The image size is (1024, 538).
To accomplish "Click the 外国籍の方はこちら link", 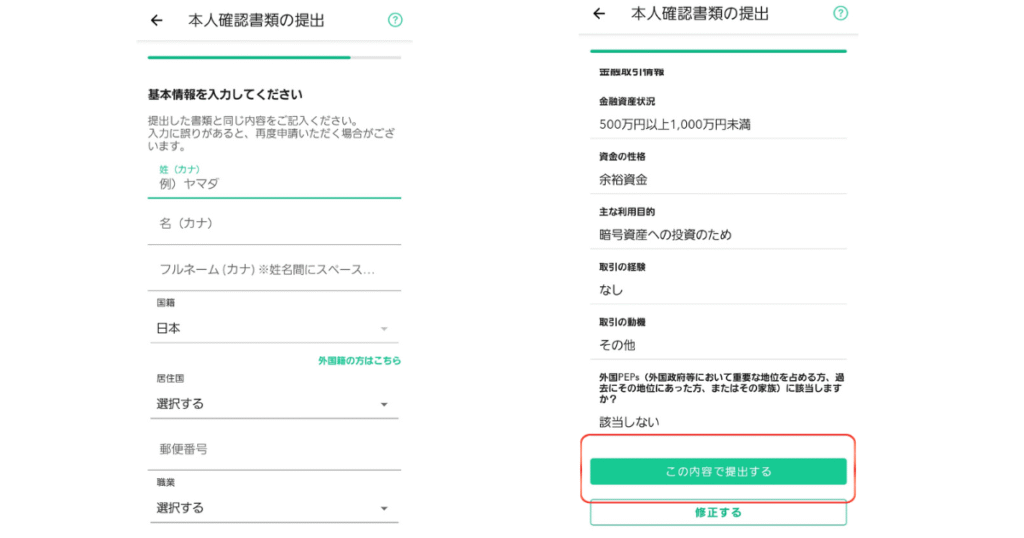I will (359, 361).
